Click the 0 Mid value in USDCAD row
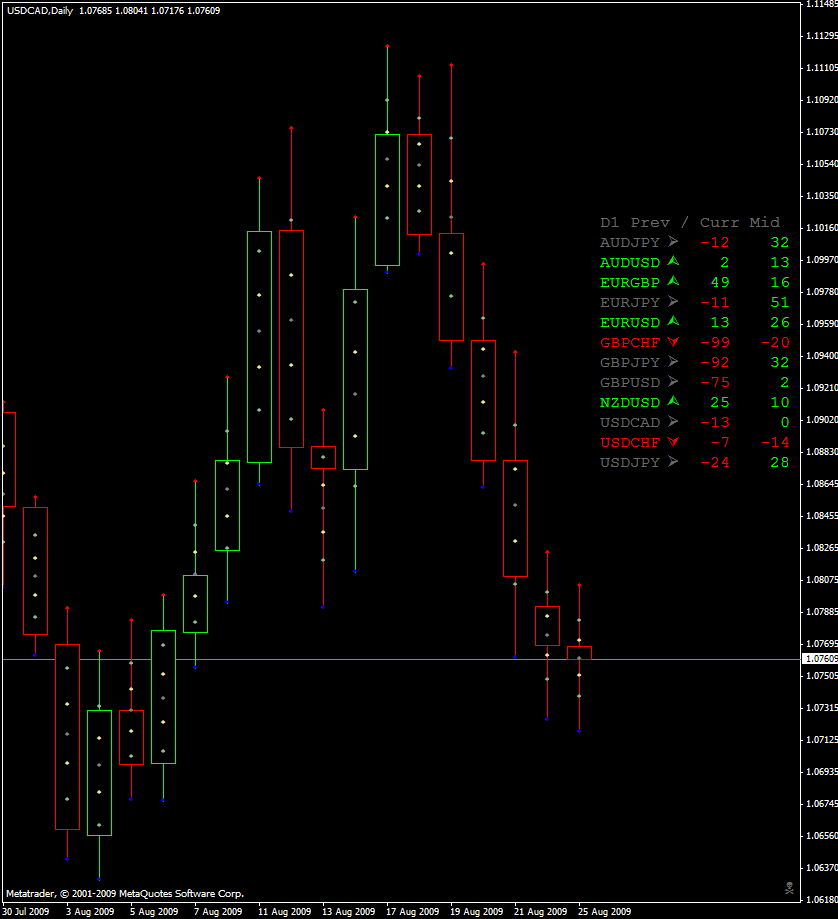This screenshot has width=838, height=919. point(785,423)
